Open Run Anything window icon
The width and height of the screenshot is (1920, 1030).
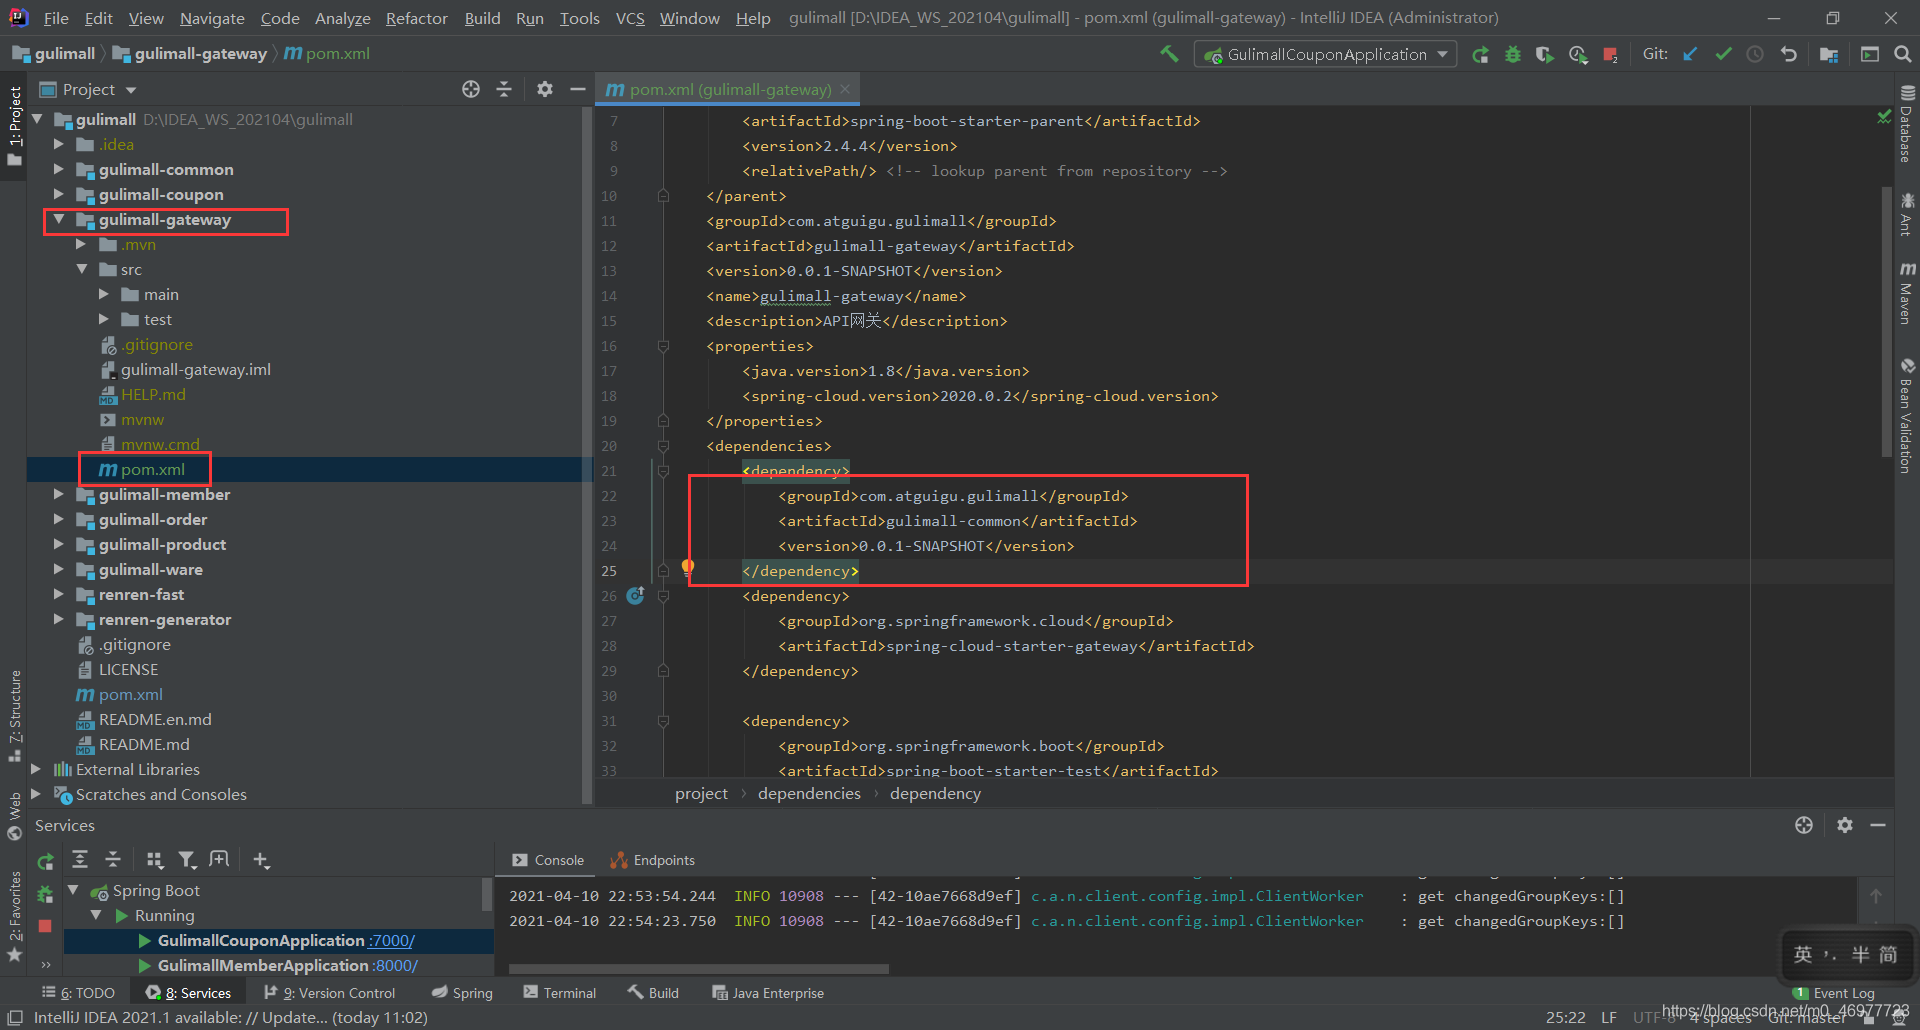click(1869, 54)
